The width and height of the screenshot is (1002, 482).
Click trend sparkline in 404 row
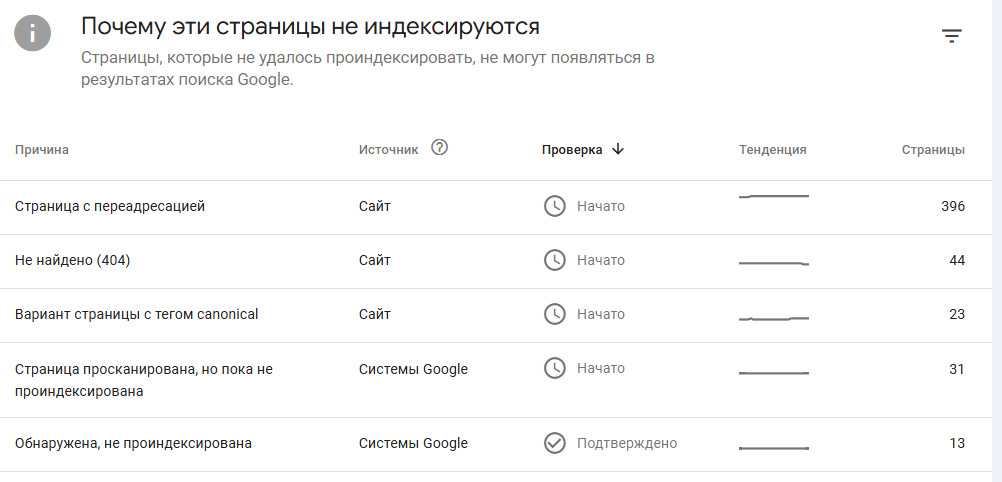pyautogui.click(x=773, y=263)
